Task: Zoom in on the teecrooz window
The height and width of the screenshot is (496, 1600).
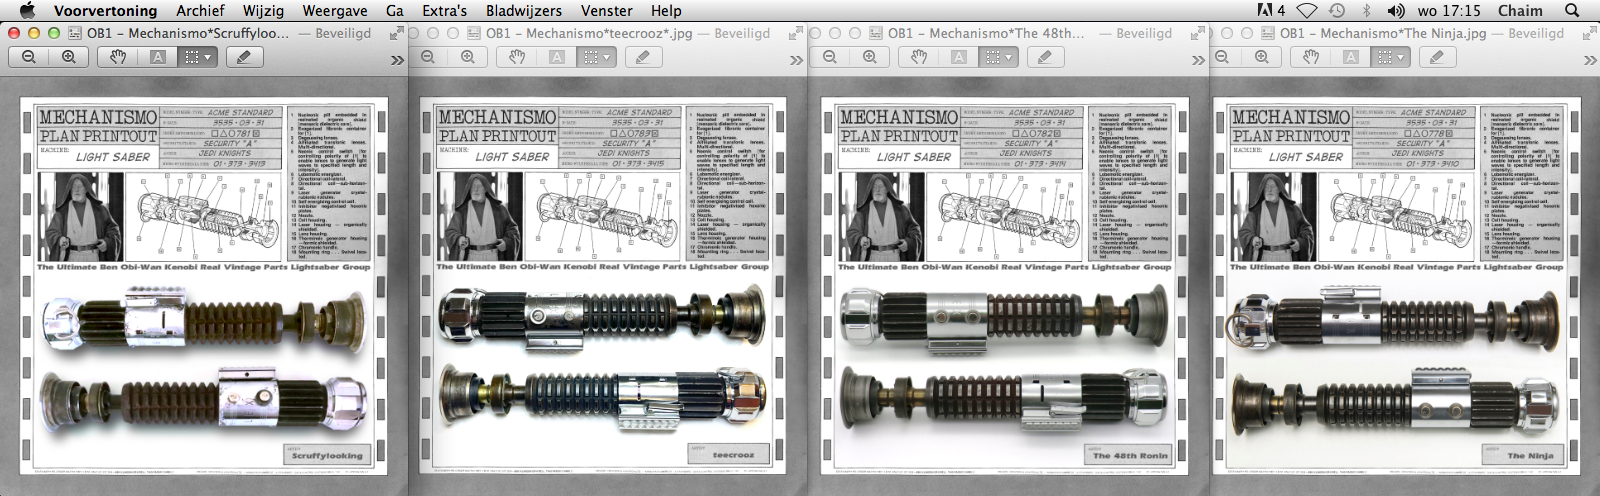Action: point(468,57)
